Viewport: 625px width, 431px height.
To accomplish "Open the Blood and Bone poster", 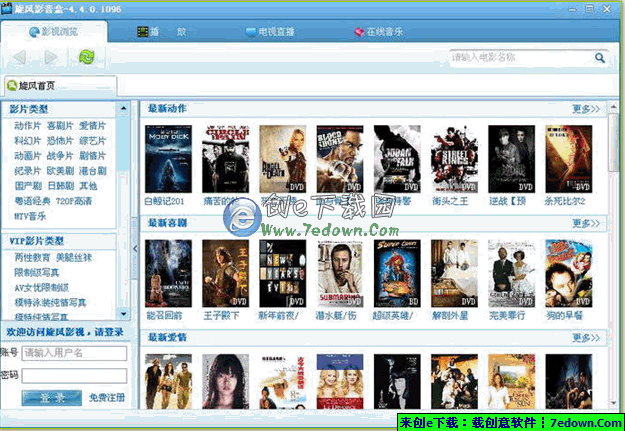I will coord(340,159).
